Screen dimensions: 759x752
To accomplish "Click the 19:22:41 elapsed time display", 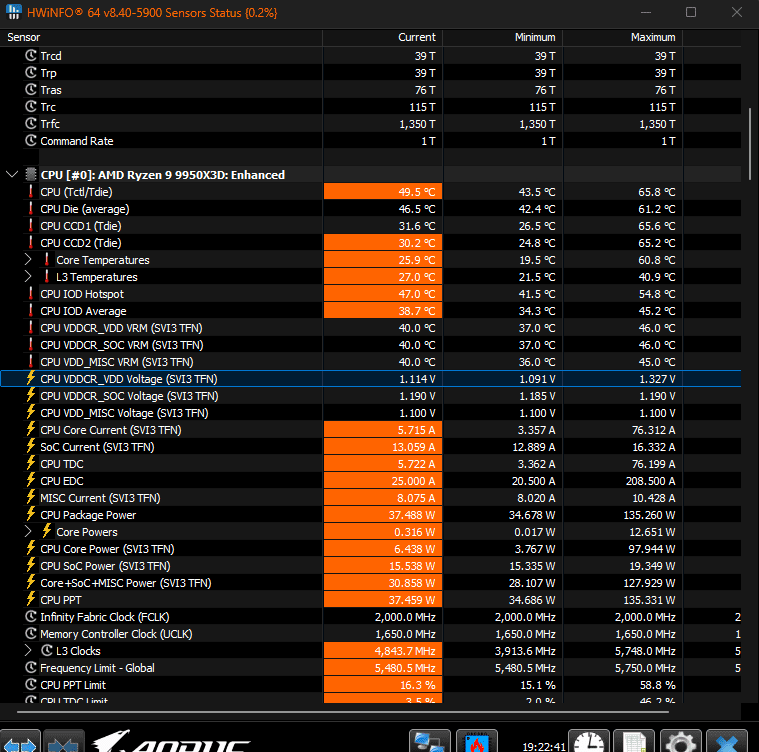I will 544,746.
